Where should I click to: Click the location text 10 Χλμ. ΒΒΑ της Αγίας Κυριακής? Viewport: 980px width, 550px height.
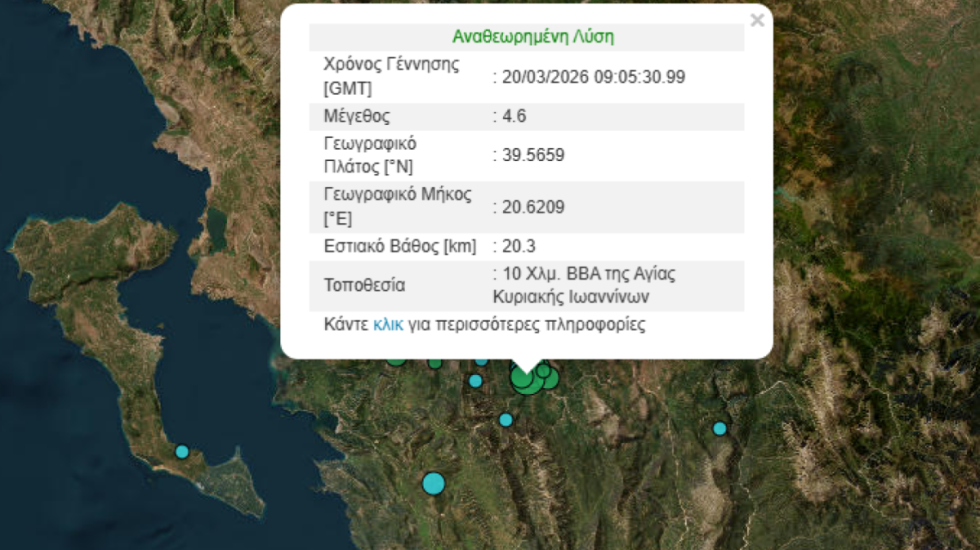tap(584, 285)
